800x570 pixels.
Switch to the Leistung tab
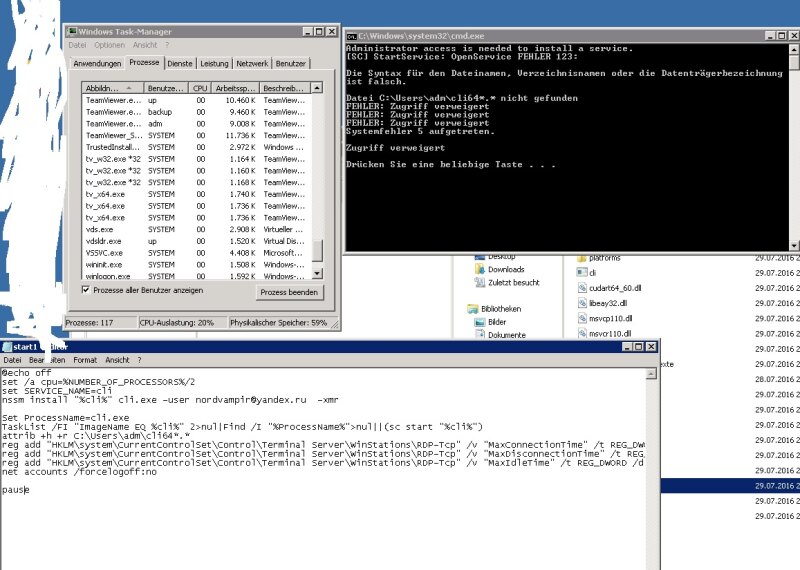214,63
